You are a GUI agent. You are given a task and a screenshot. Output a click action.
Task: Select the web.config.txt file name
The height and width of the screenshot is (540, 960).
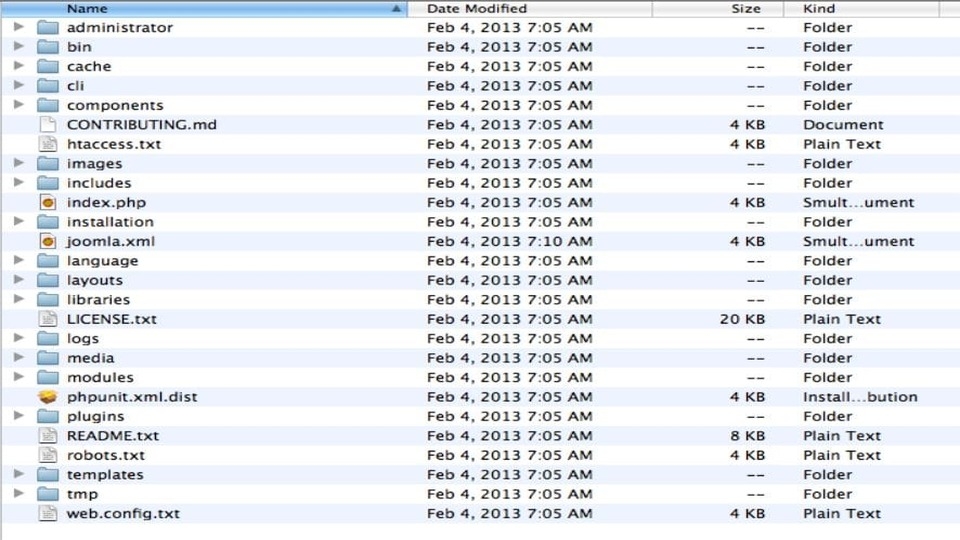123,514
